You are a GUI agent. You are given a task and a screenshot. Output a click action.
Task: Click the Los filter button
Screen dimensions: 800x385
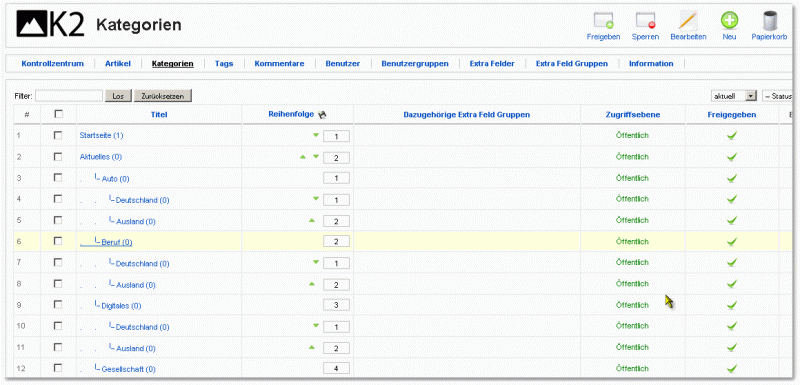point(118,96)
